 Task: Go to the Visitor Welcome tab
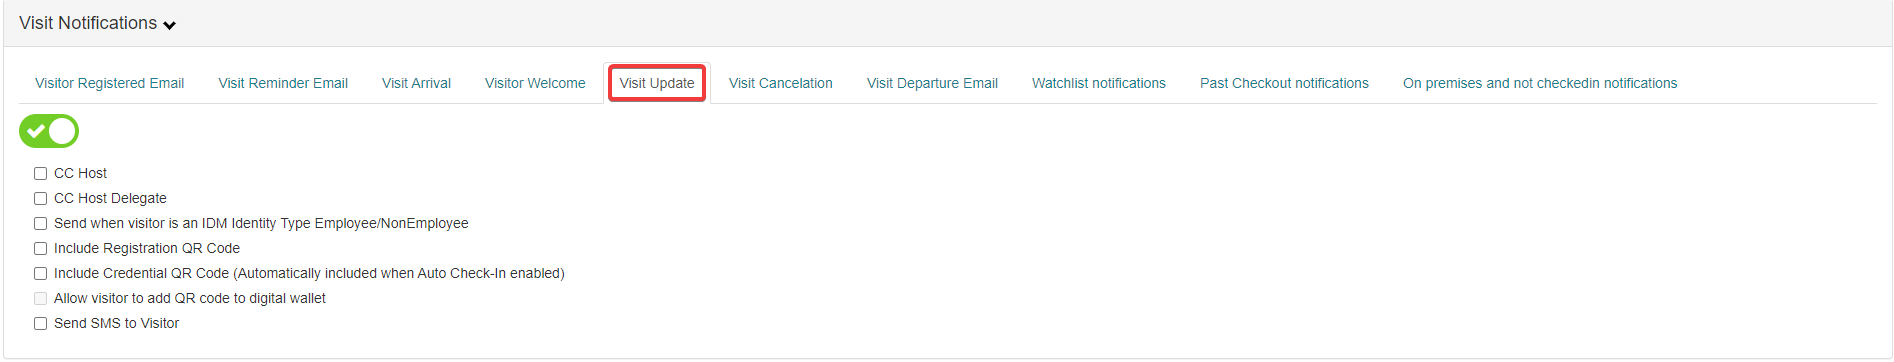(x=535, y=83)
